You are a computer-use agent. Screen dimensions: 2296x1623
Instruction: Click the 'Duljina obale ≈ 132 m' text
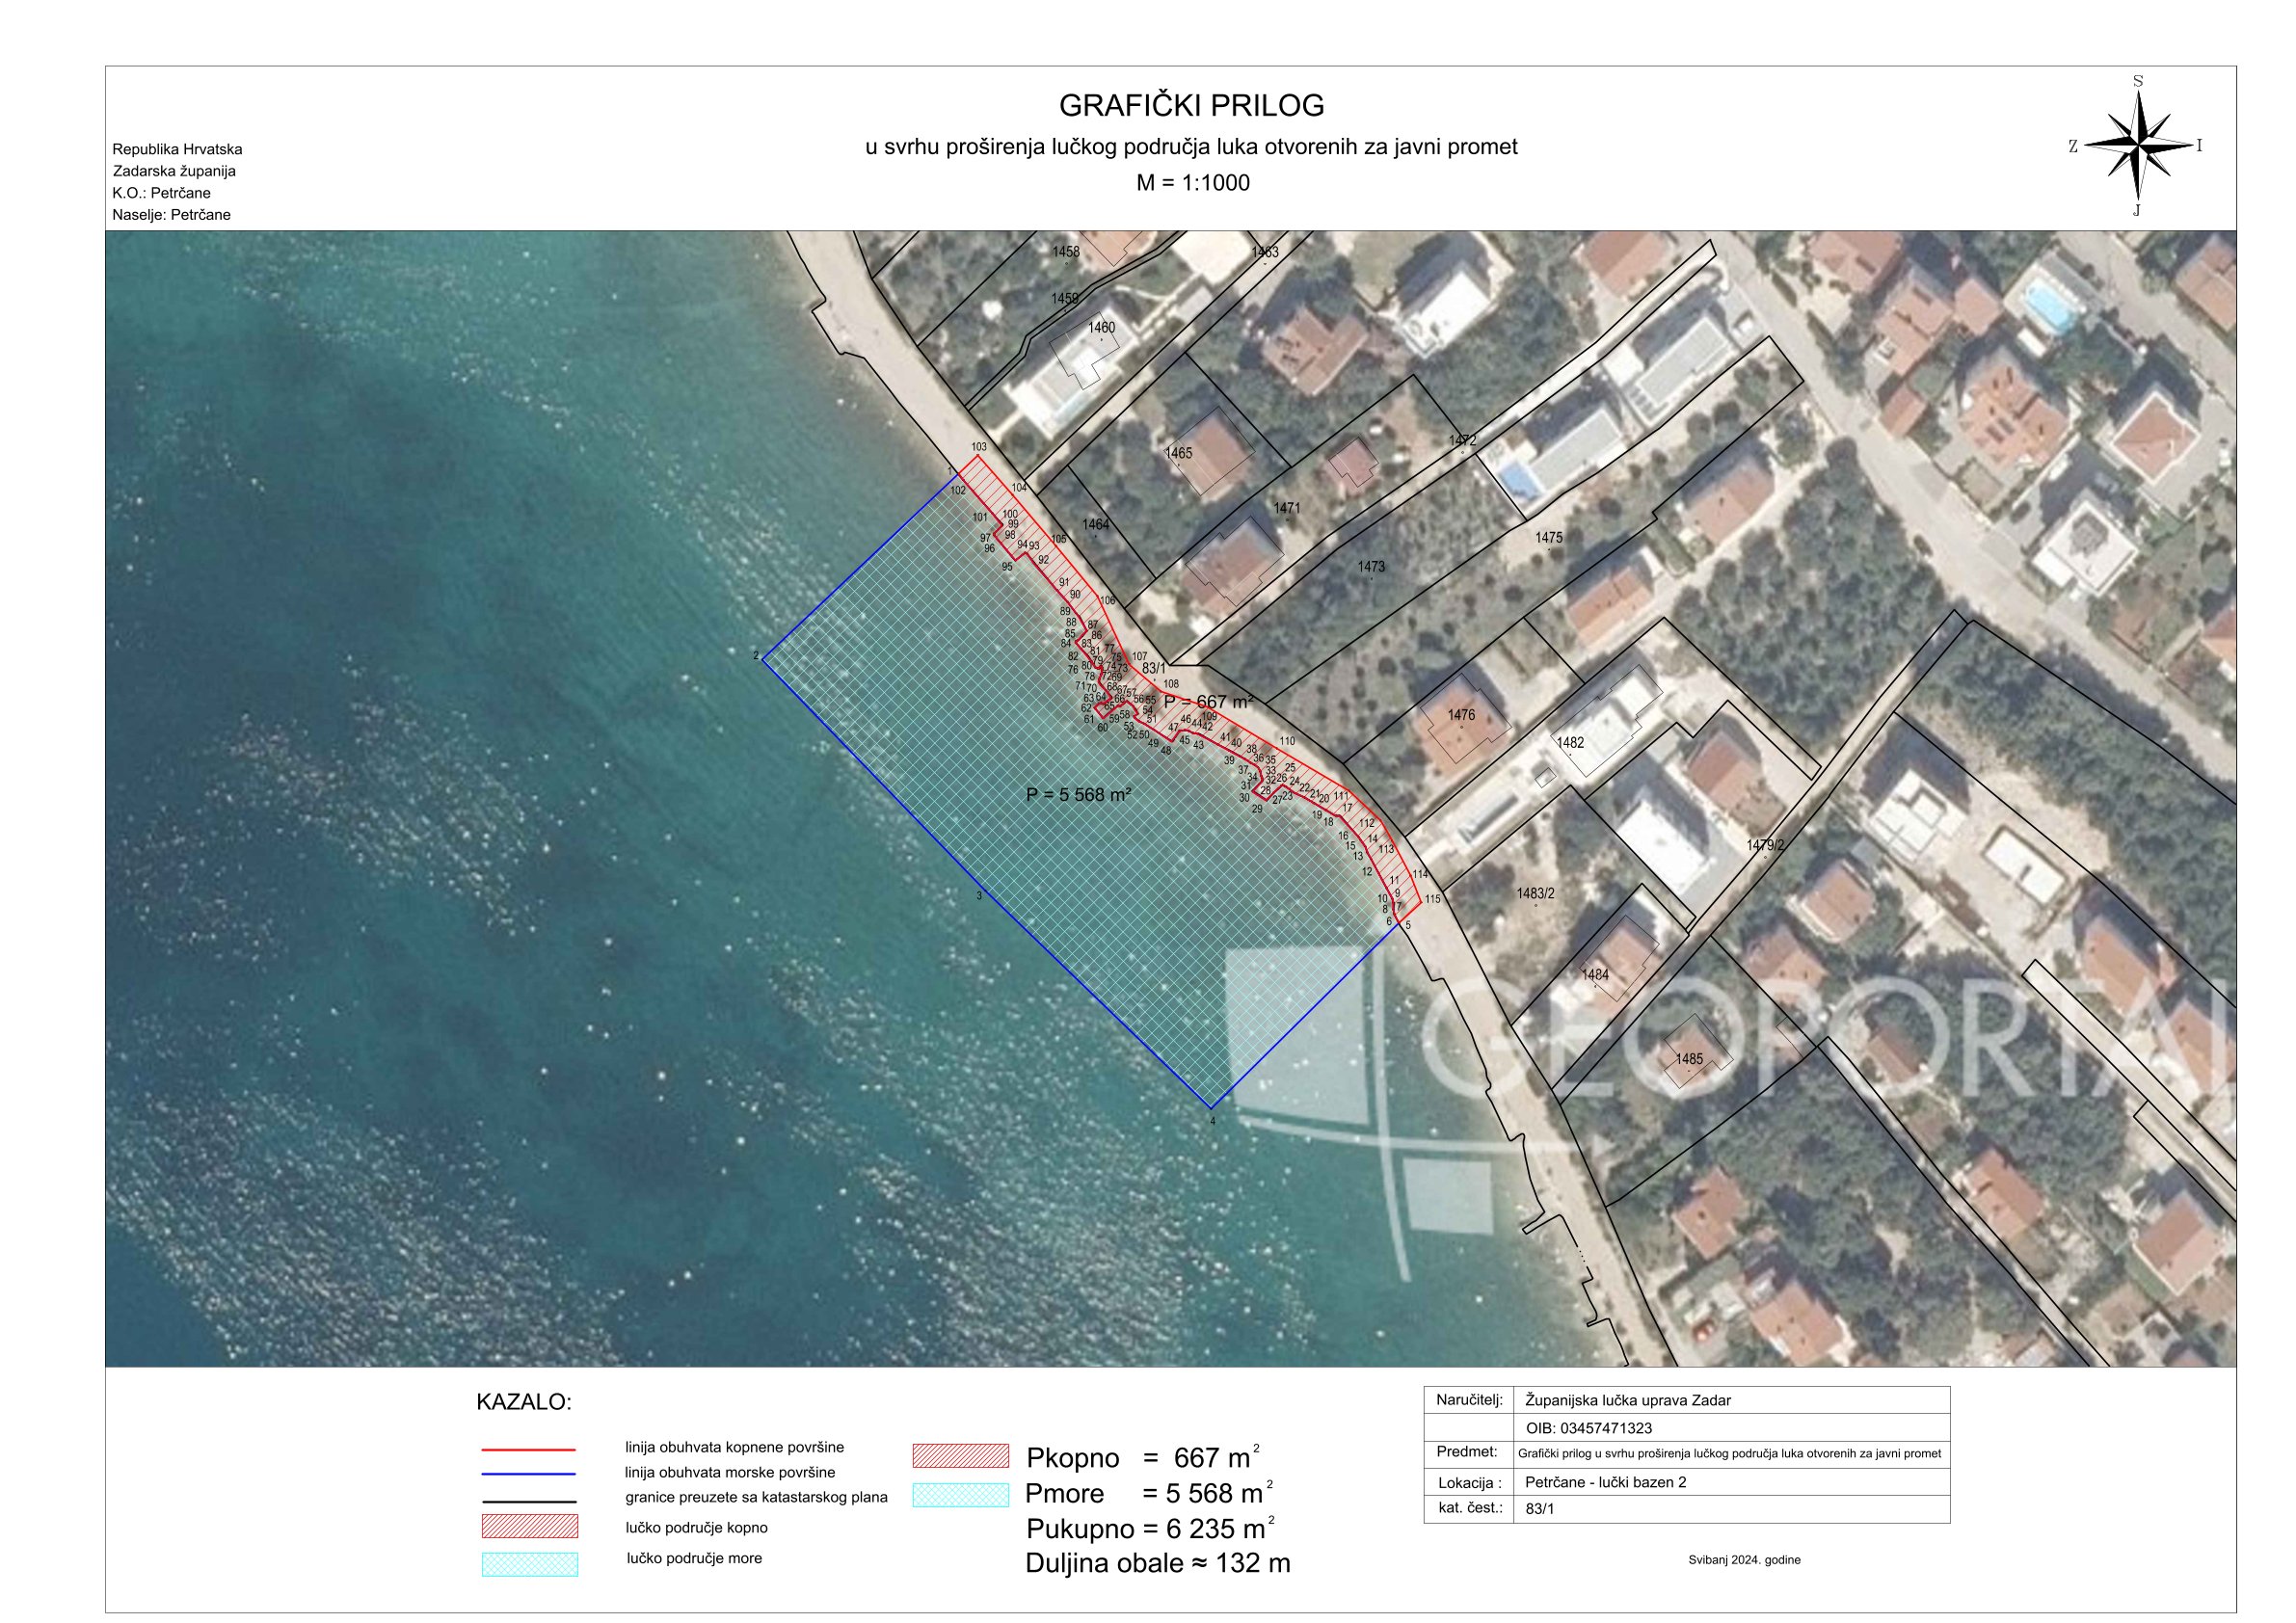pyautogui.click(x=1157, y=1563)
